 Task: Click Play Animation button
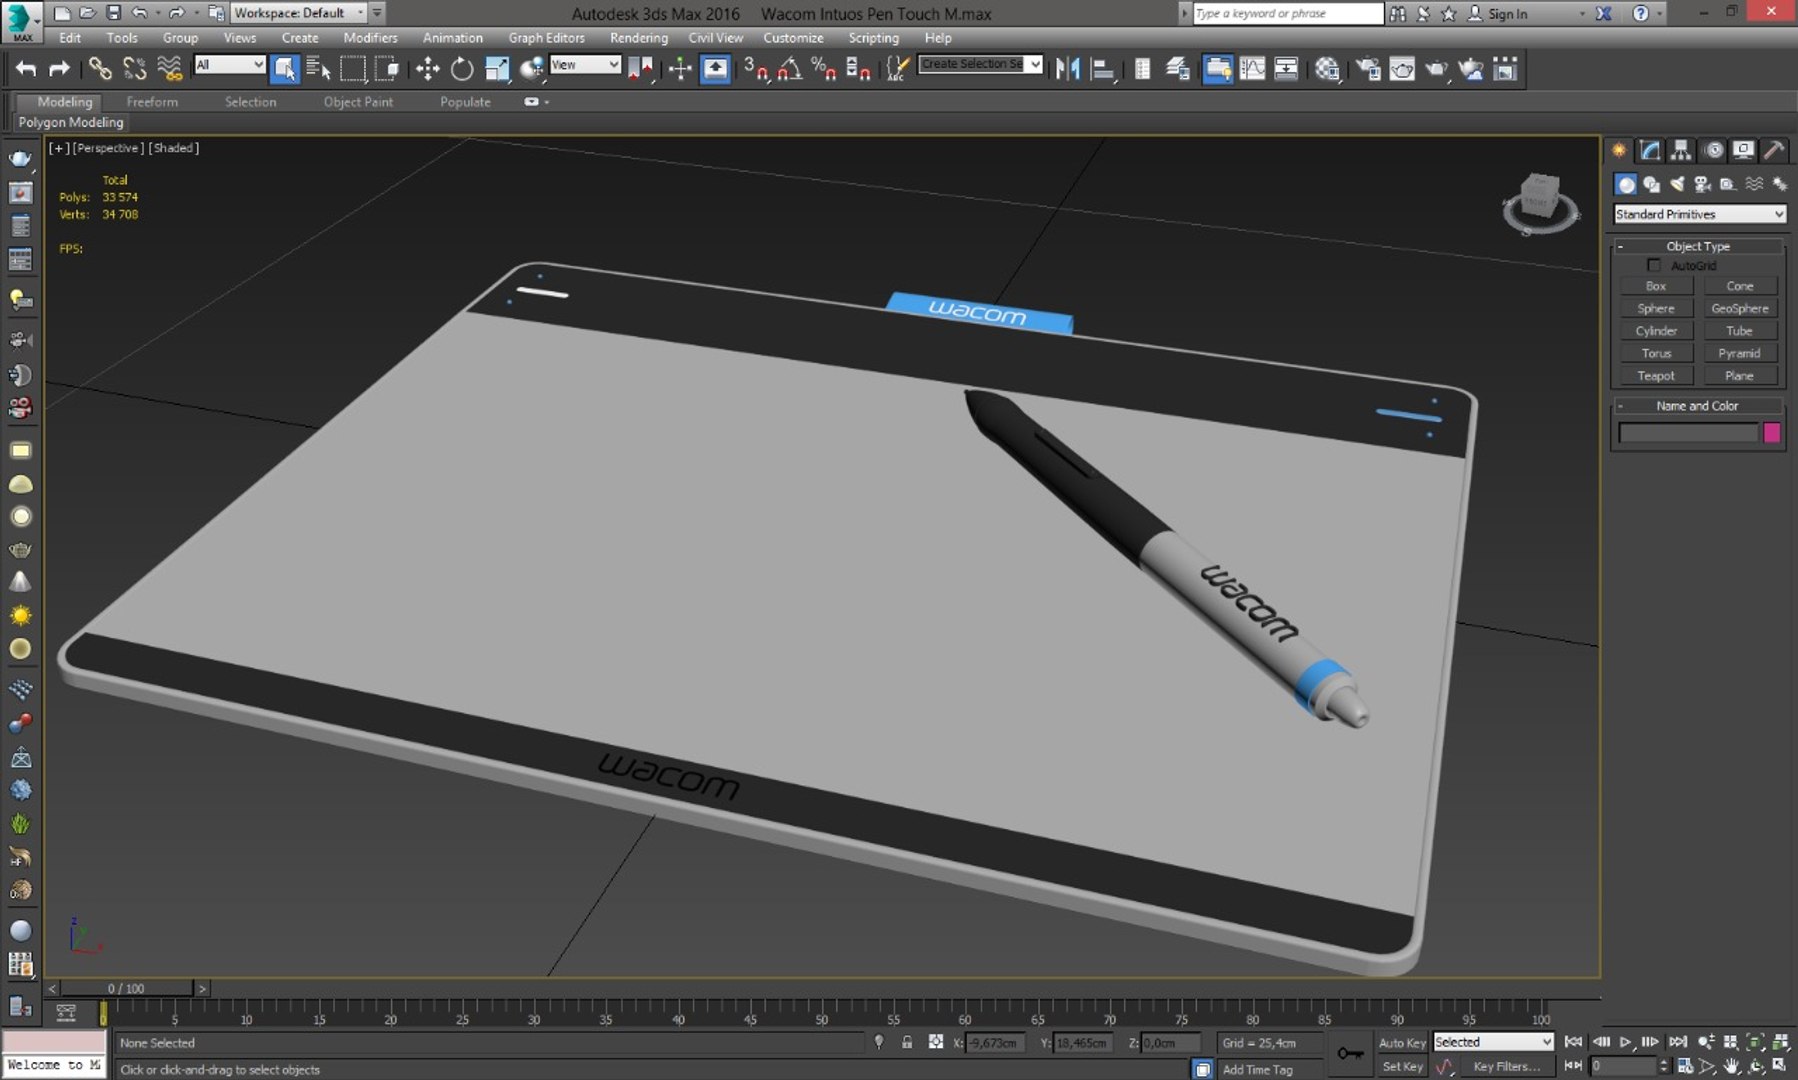[x=1626, y=1041]
